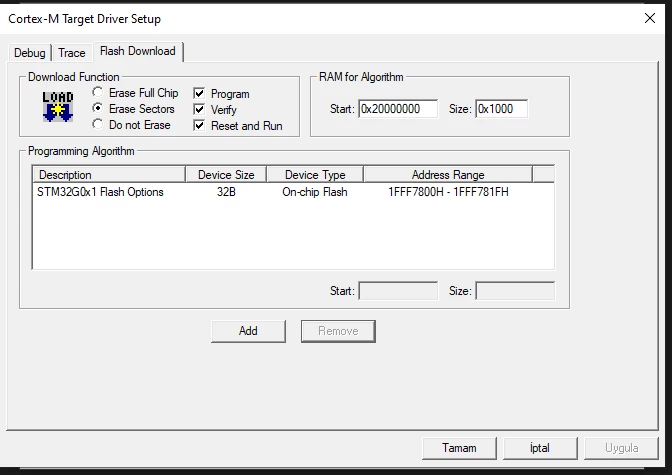This screenshot has height=475, width=672.
Task: Click Programming Algorithm Start field
Action: coord(398,291)
